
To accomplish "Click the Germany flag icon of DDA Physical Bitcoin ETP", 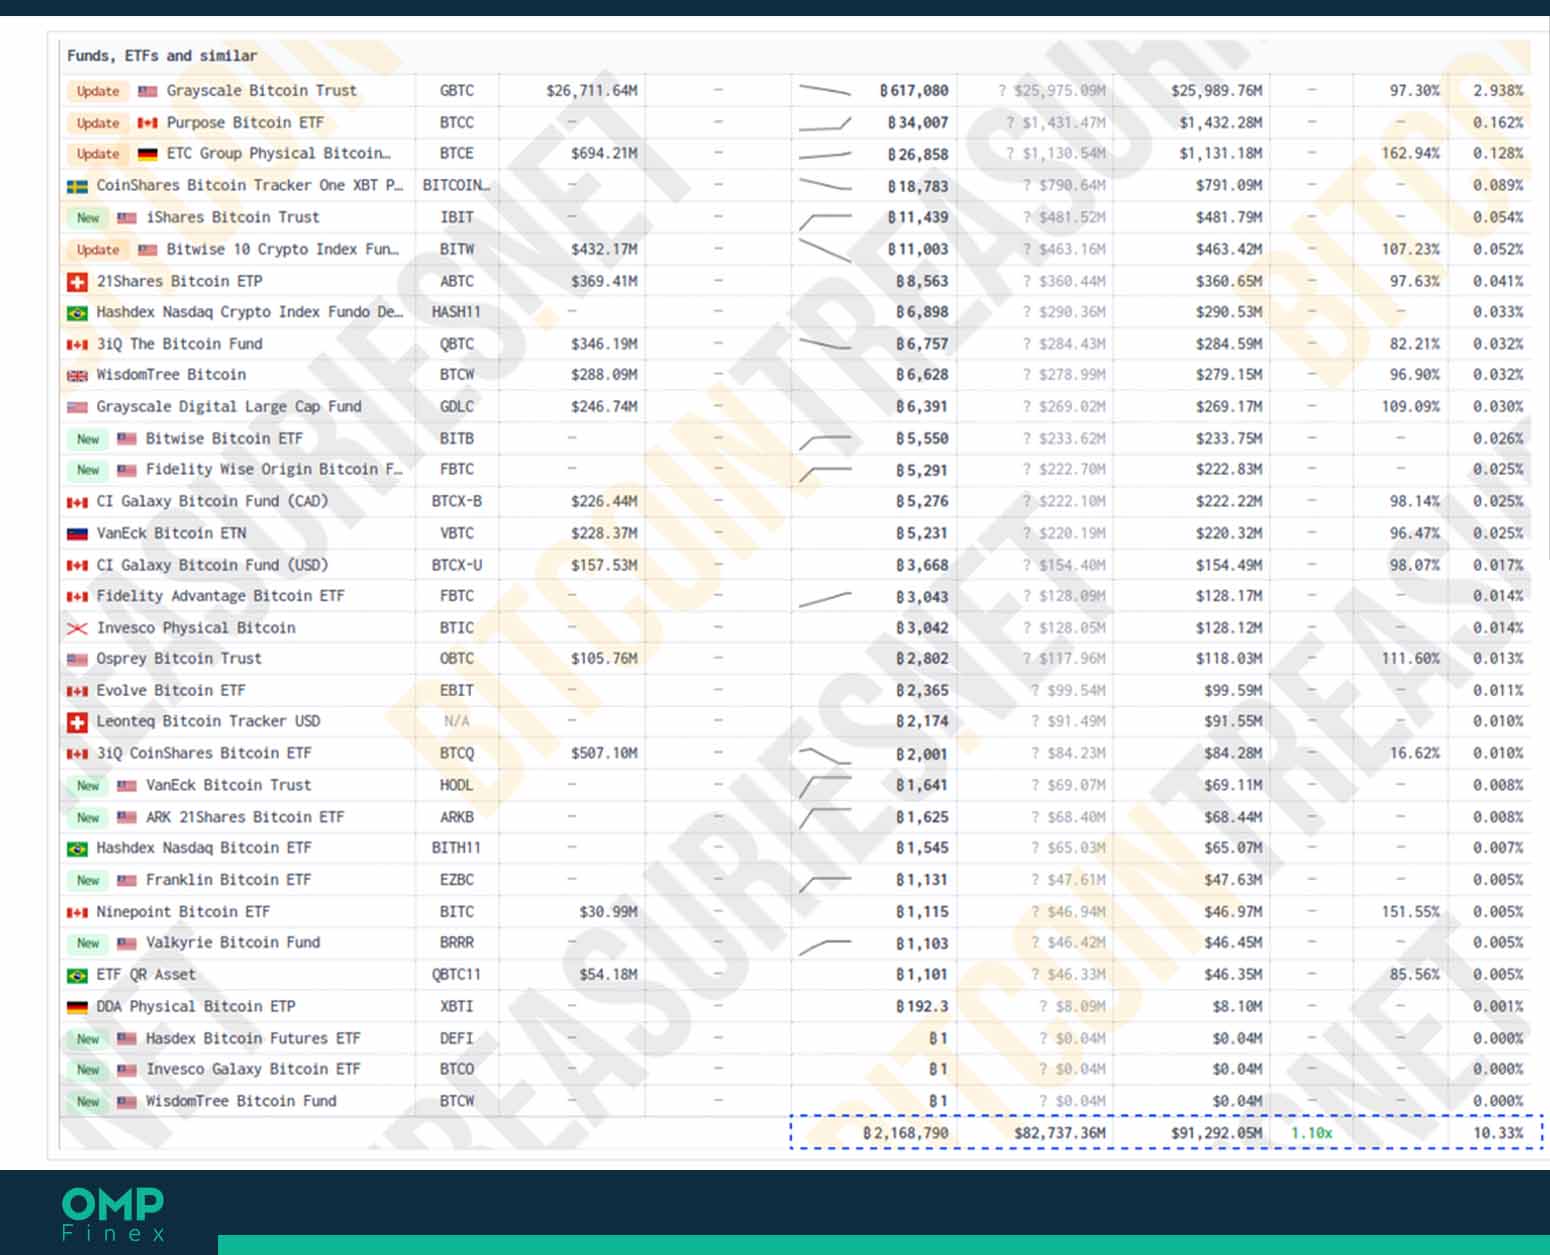I will [x=77, y=1007].
